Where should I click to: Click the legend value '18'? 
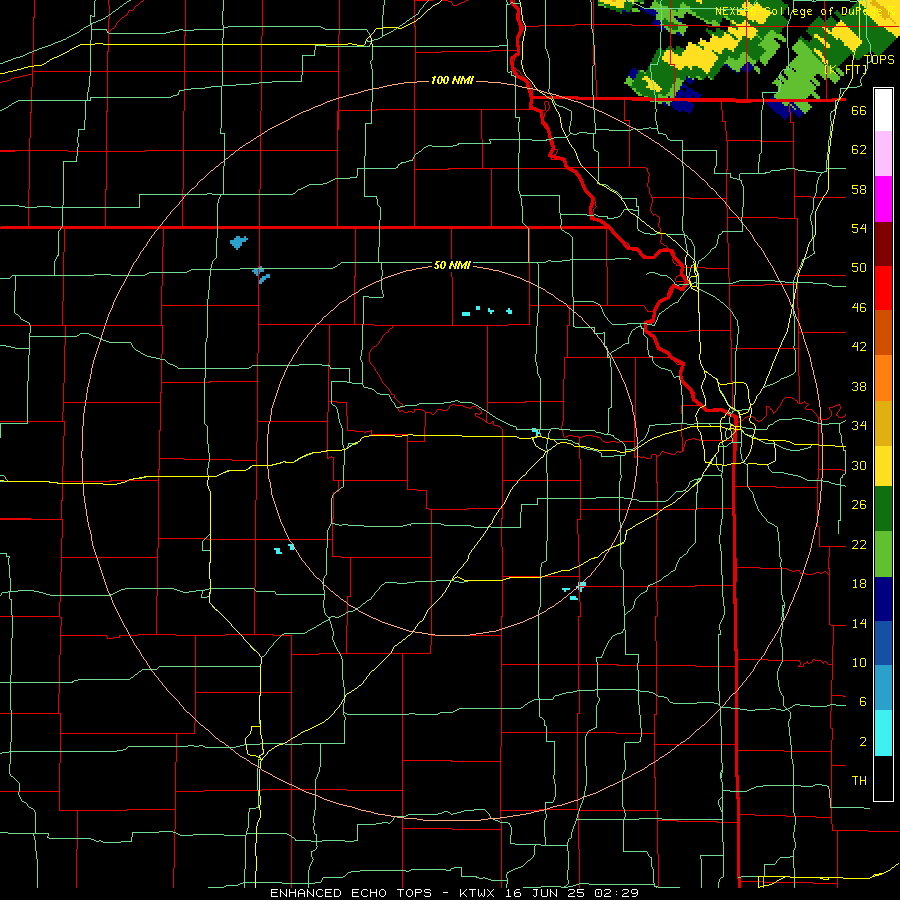tap(859, 584)
